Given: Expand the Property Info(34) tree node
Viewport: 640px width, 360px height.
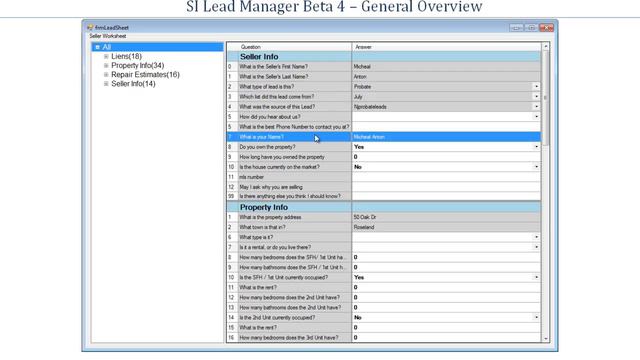Looking at the screenshot, I should tap(106, 65).
